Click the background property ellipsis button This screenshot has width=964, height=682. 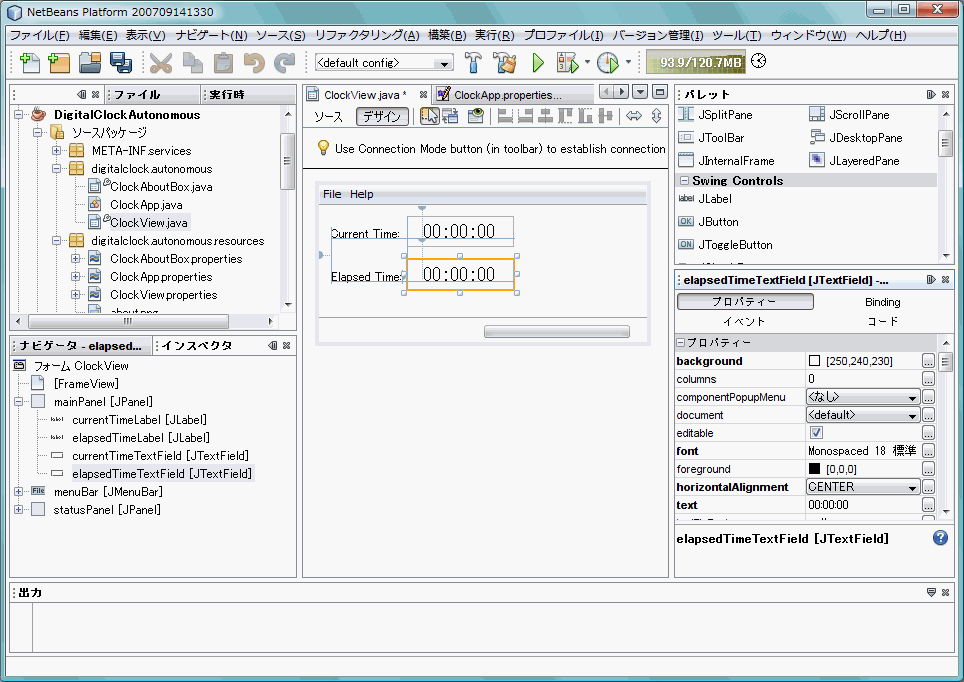tap(928, 361)
